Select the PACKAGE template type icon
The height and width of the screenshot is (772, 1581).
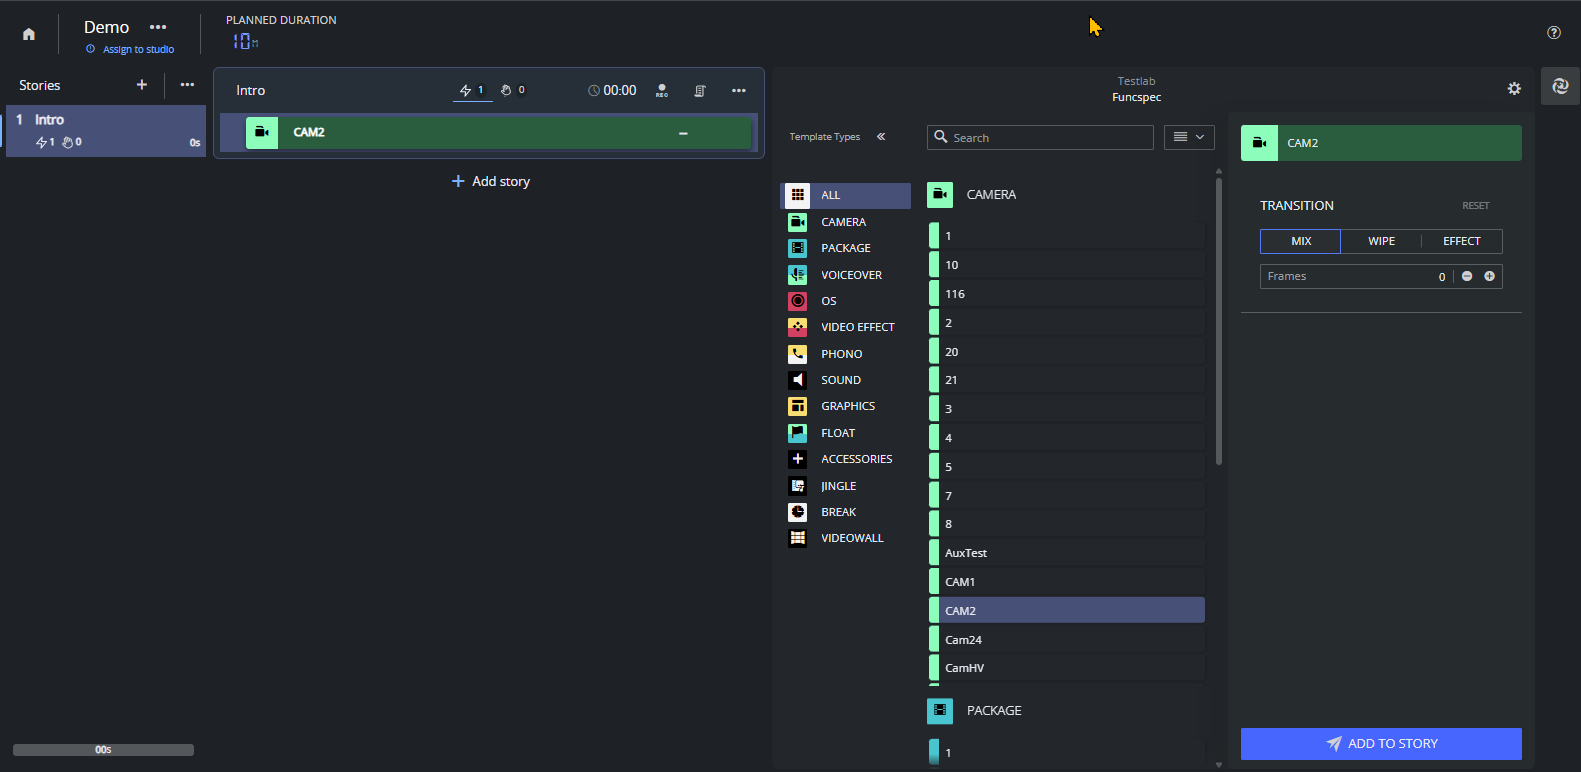coord(797,248)
